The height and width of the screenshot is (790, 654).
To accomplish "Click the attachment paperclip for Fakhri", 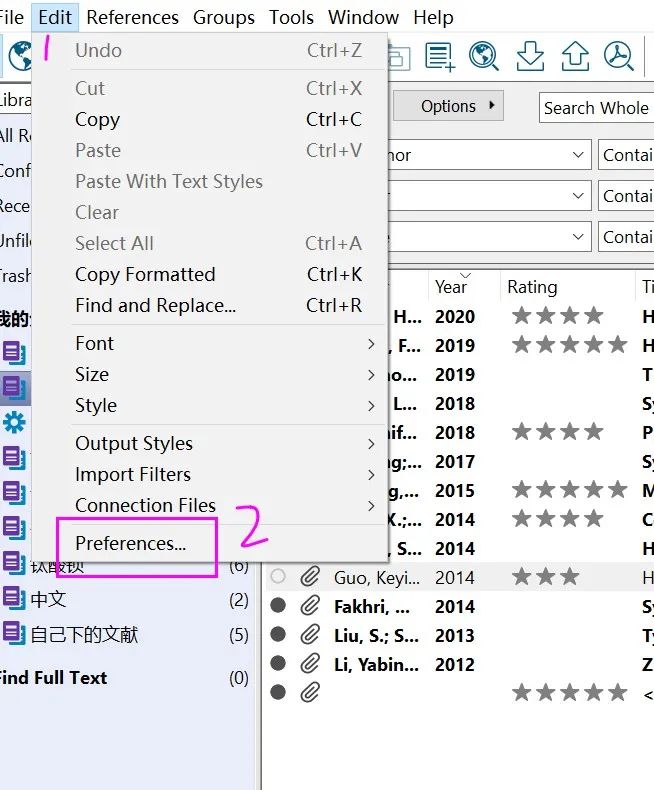I will (x=310, y=606).
